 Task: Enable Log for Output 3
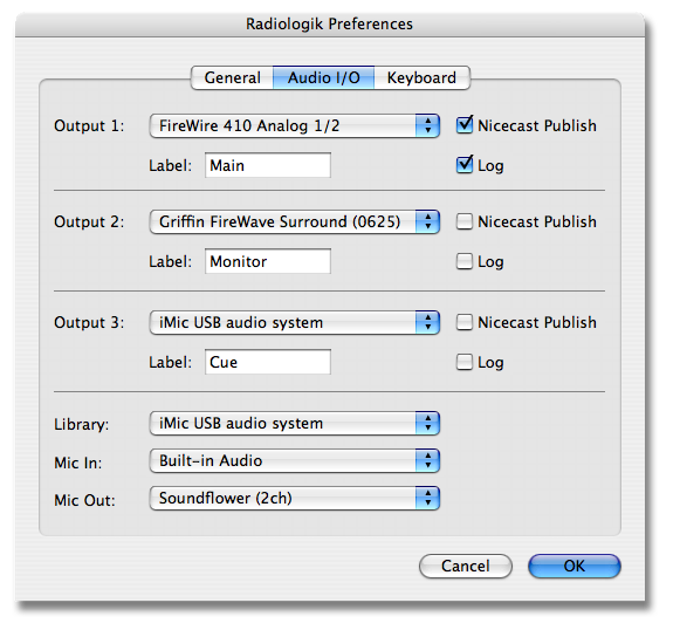(464, 363)
